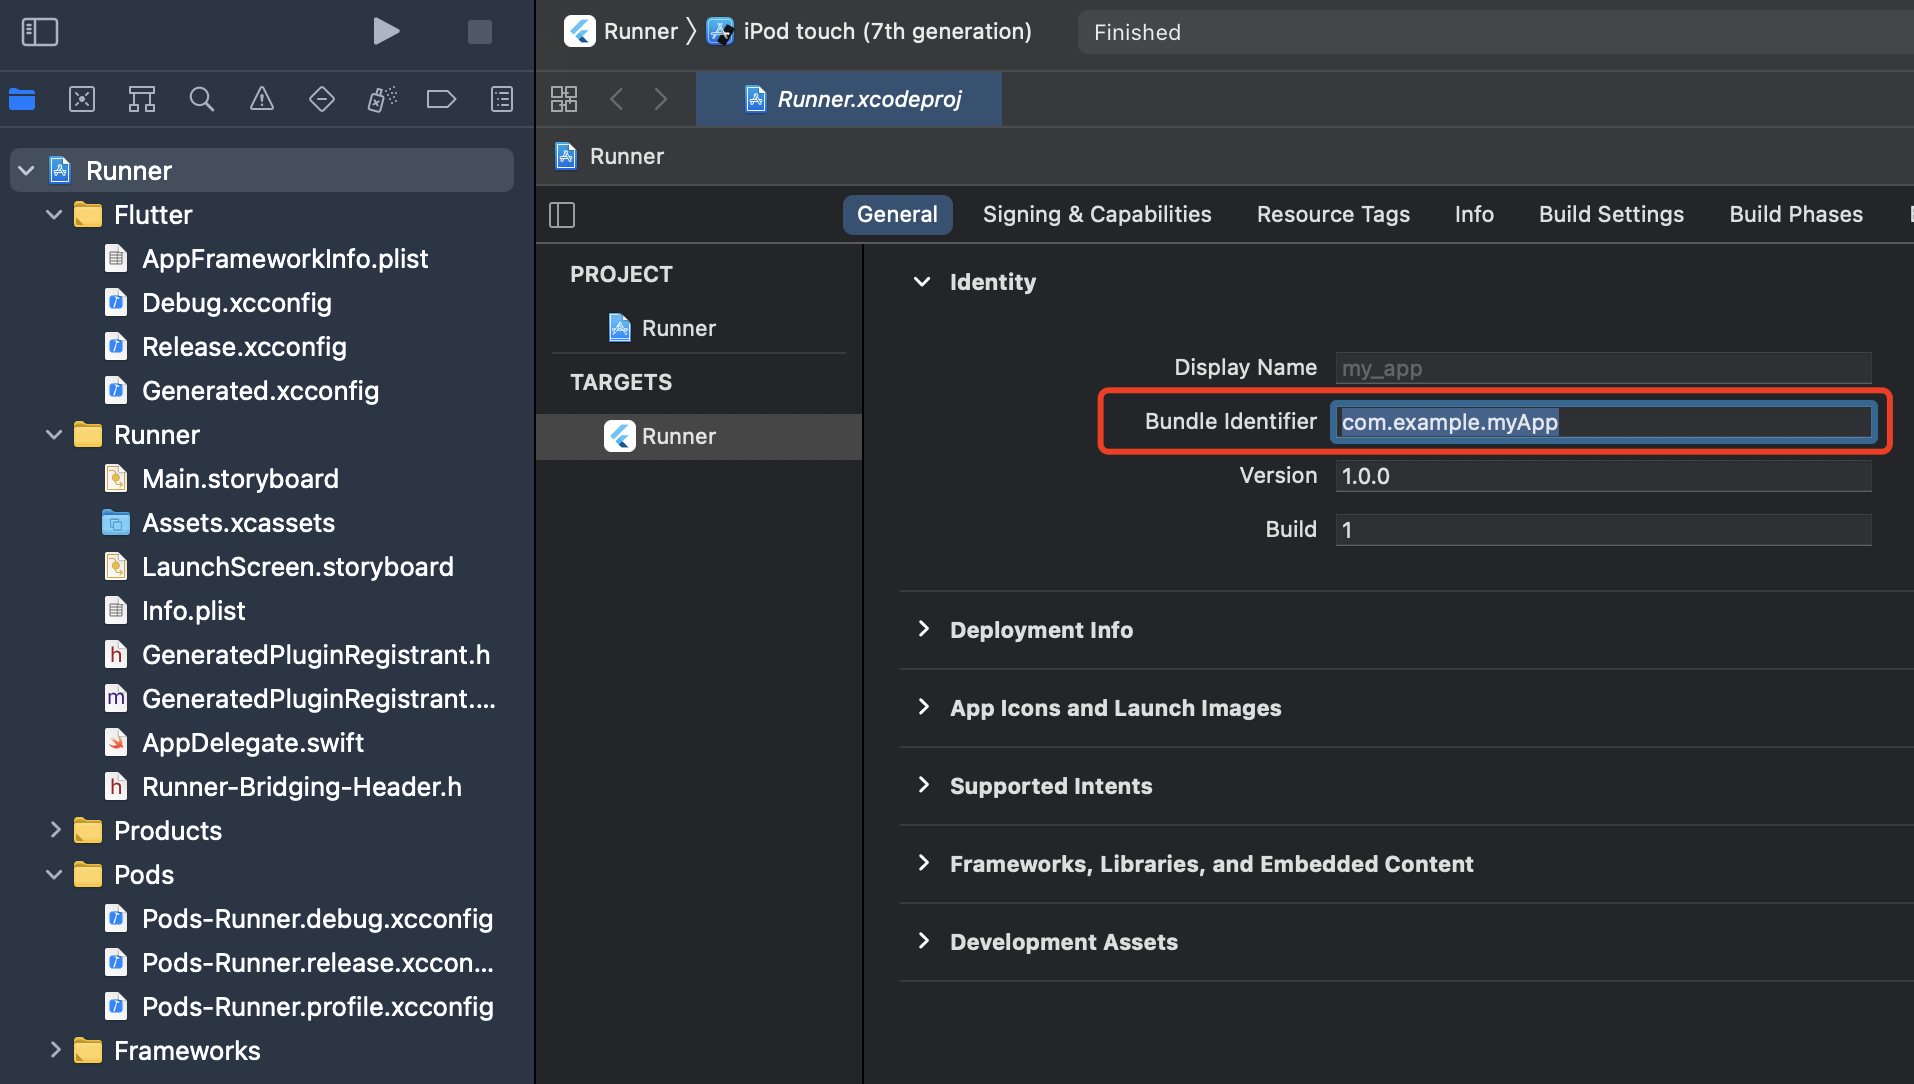Screen dimensions: 1914x1084
Task: Toggle the navigator sidebar visibility
Action: (40, 32)
